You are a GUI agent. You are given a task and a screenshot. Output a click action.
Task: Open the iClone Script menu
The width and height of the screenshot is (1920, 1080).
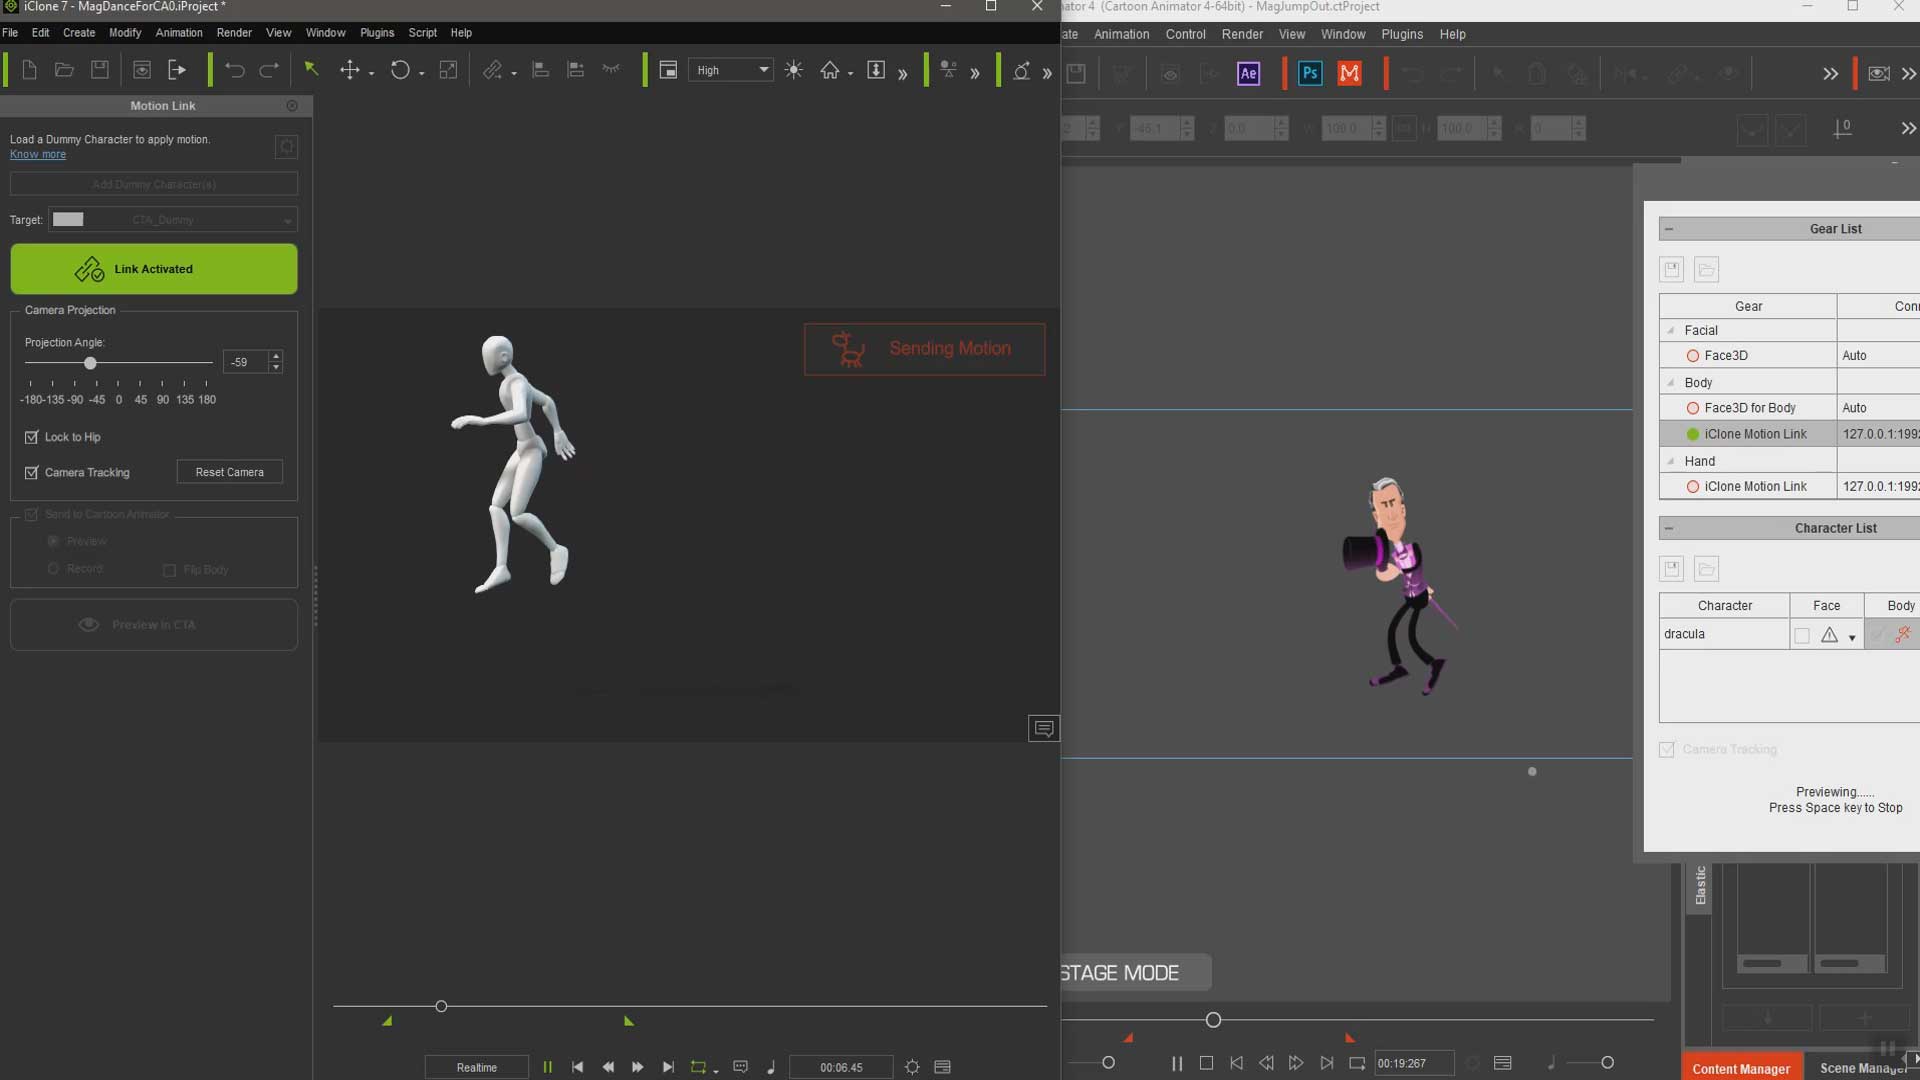423,33
